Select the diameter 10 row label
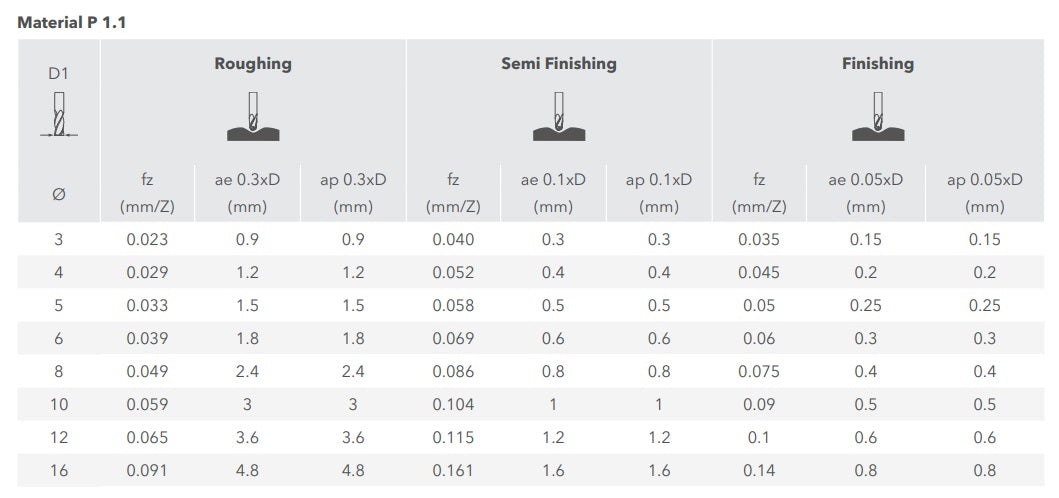This screenshot has width=1059, height=498. (58, 405)
